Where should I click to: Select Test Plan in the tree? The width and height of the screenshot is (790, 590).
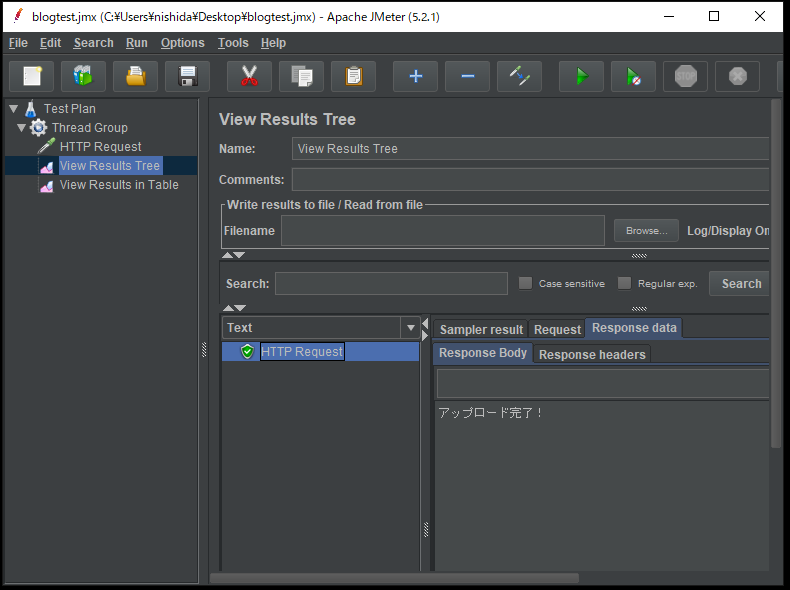click(x=70, y=108)
